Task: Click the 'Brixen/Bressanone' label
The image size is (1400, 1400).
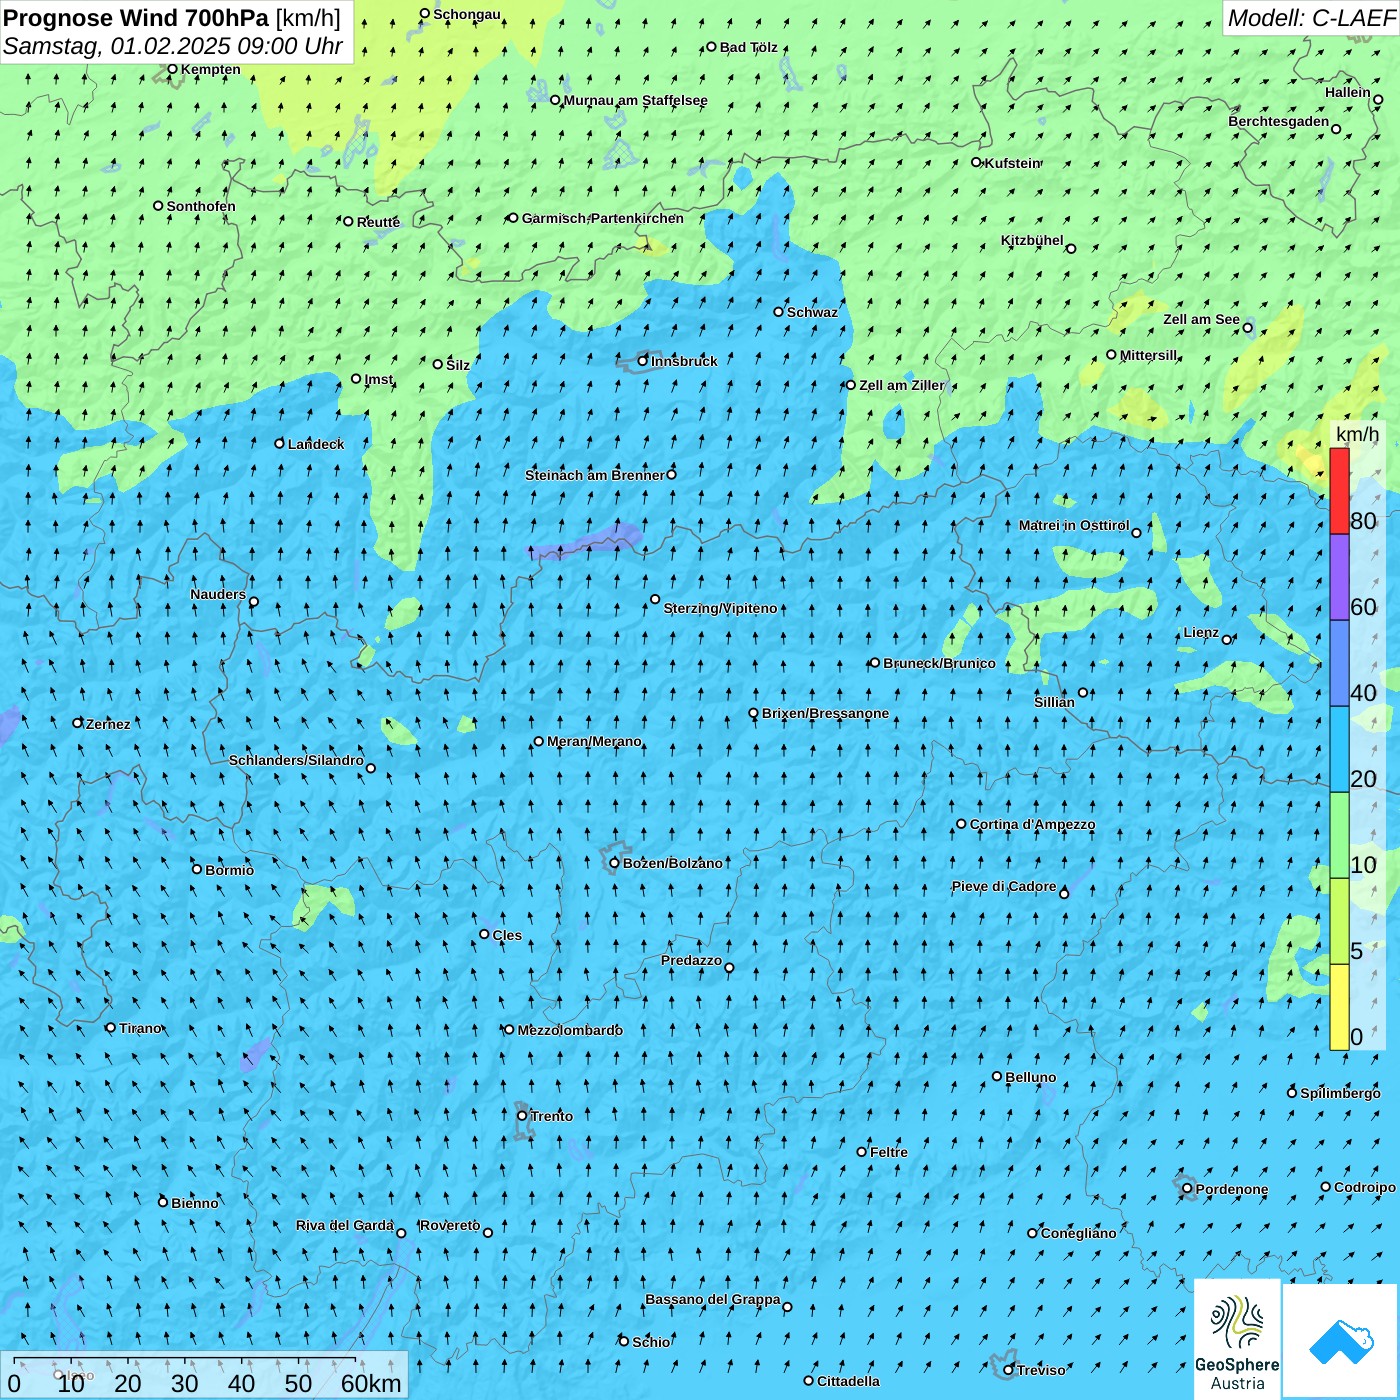Action: point(825,713)
